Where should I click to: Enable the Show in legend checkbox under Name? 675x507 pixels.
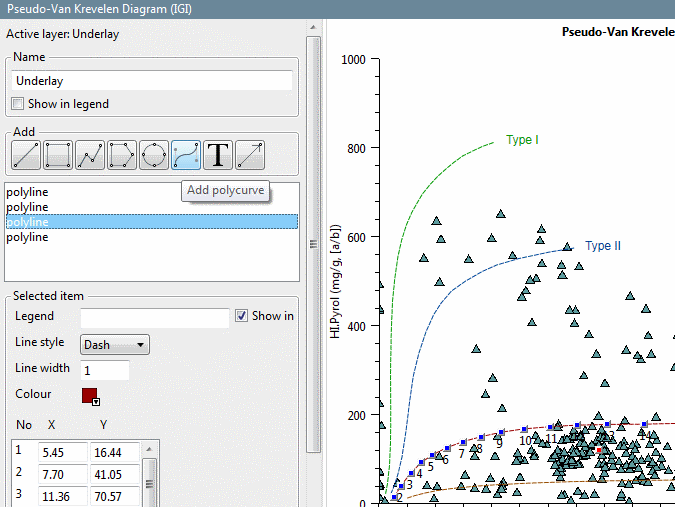click(18, 104)
